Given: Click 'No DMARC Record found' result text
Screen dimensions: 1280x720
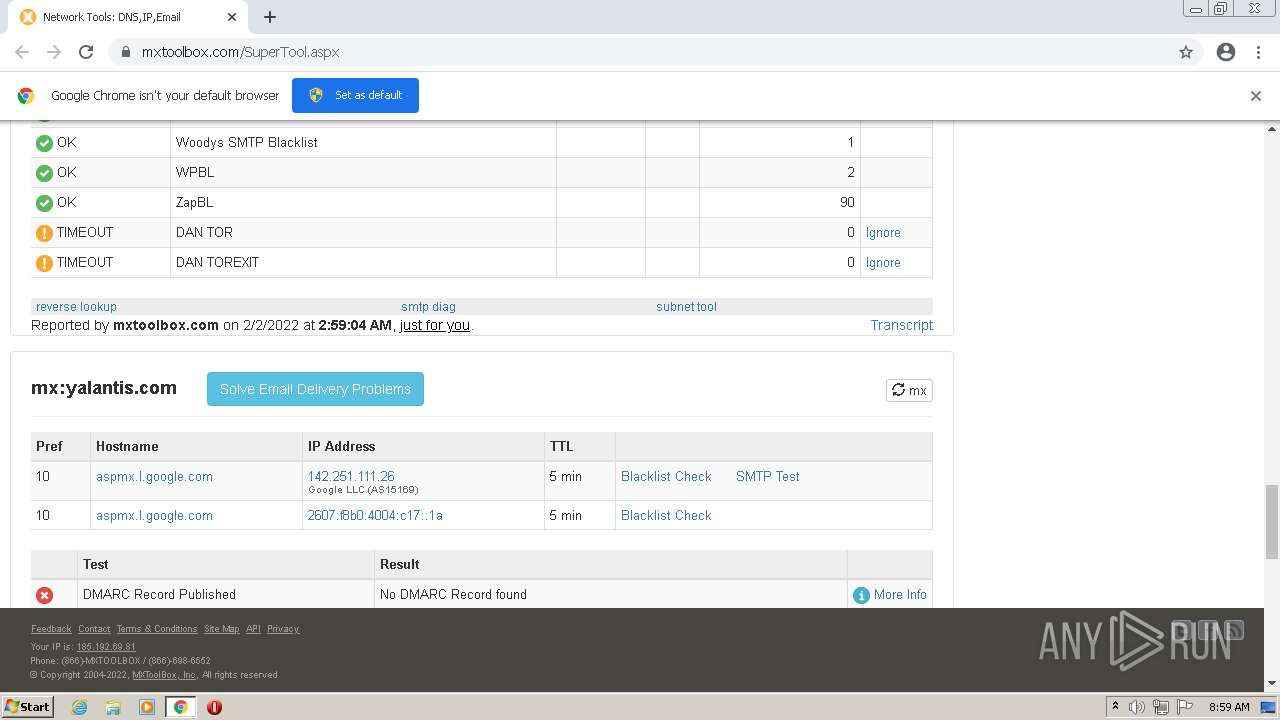Looking at the screenshot, I should pos(453,595).
